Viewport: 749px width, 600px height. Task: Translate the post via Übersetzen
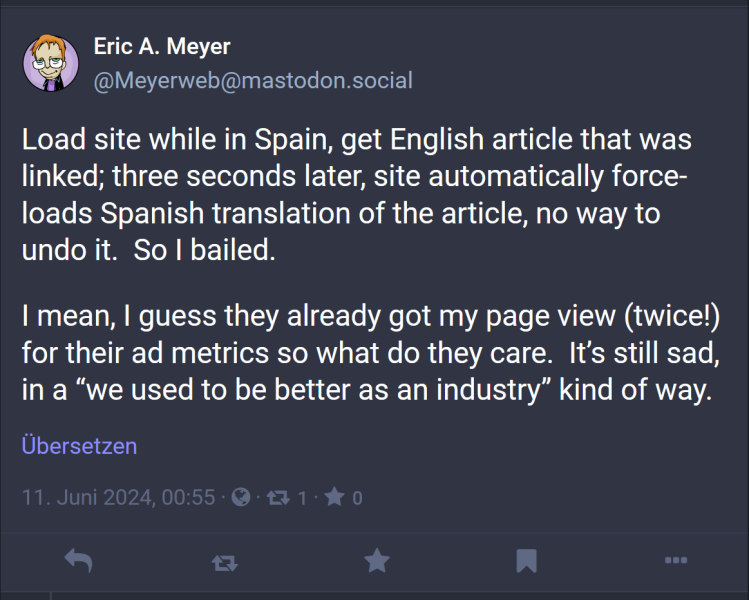tap(79, 446)
